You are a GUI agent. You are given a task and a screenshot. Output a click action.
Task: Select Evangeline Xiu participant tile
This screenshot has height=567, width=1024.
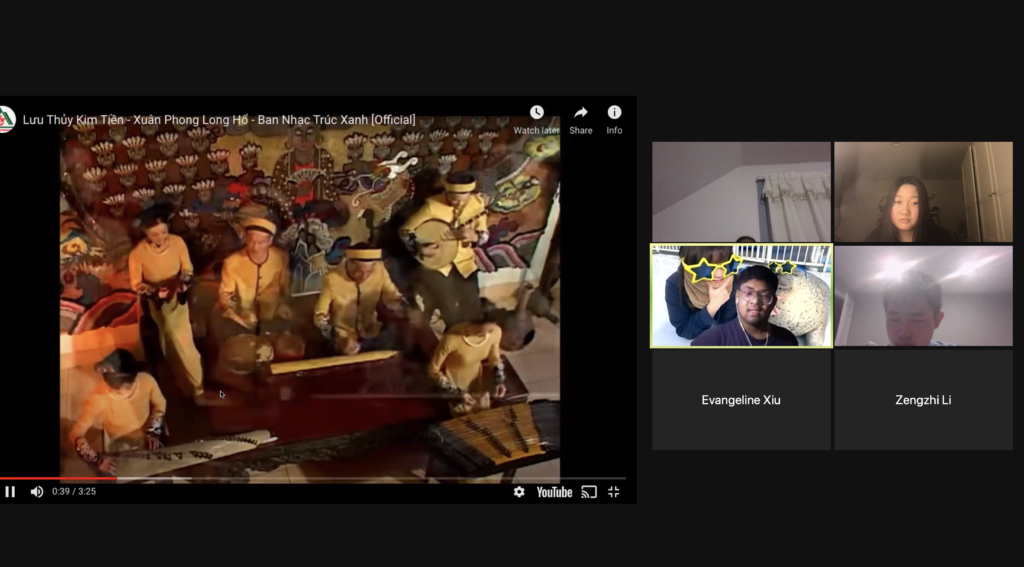pos(741,400)
